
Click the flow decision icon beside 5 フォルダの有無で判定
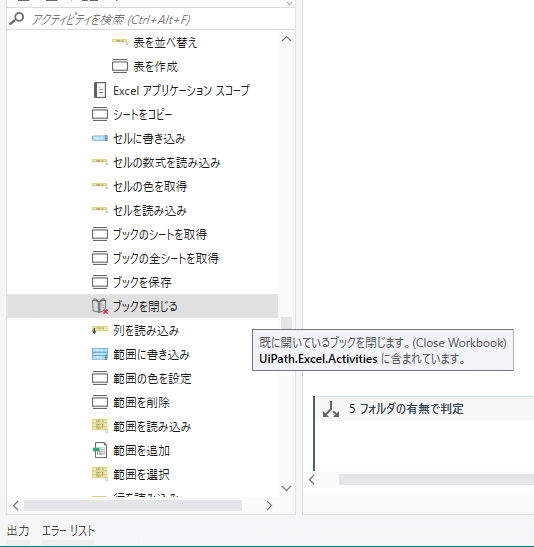point(331,409)
